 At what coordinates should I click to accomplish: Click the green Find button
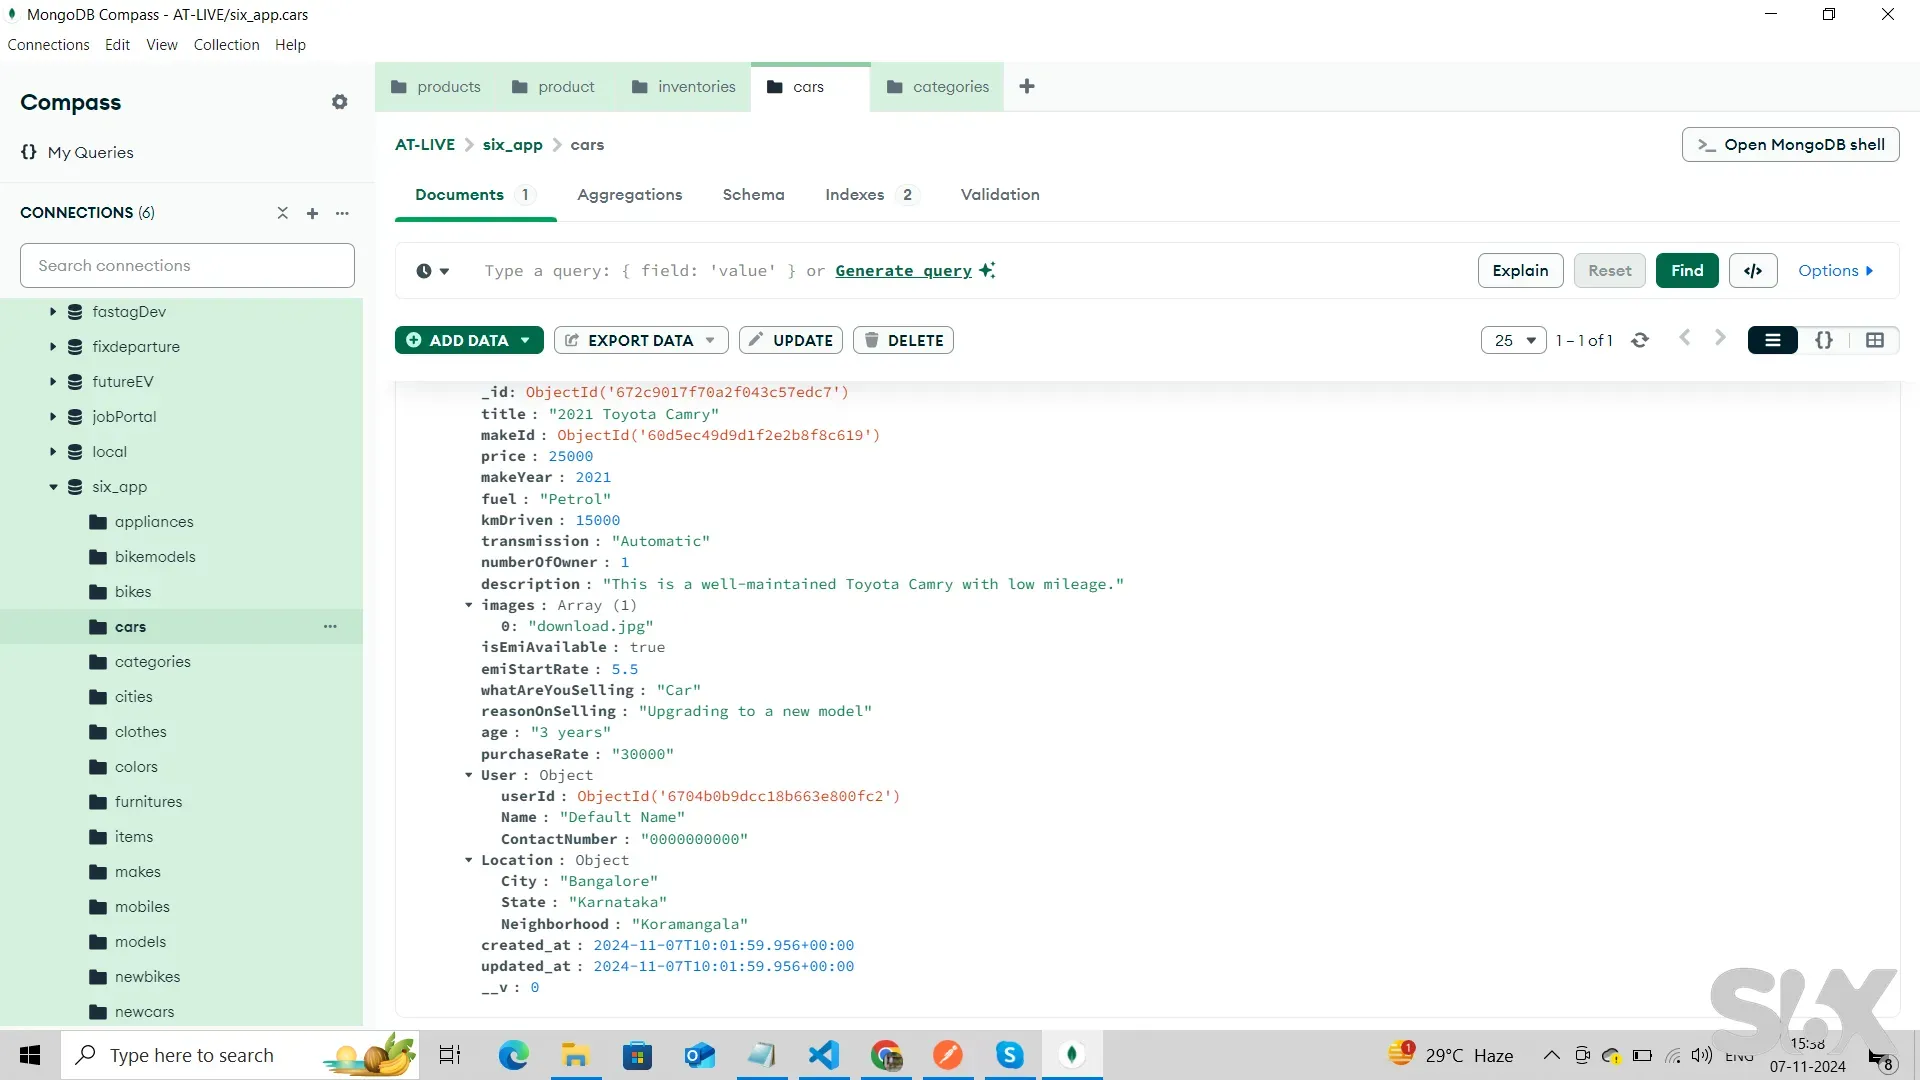pos(1686,271)
